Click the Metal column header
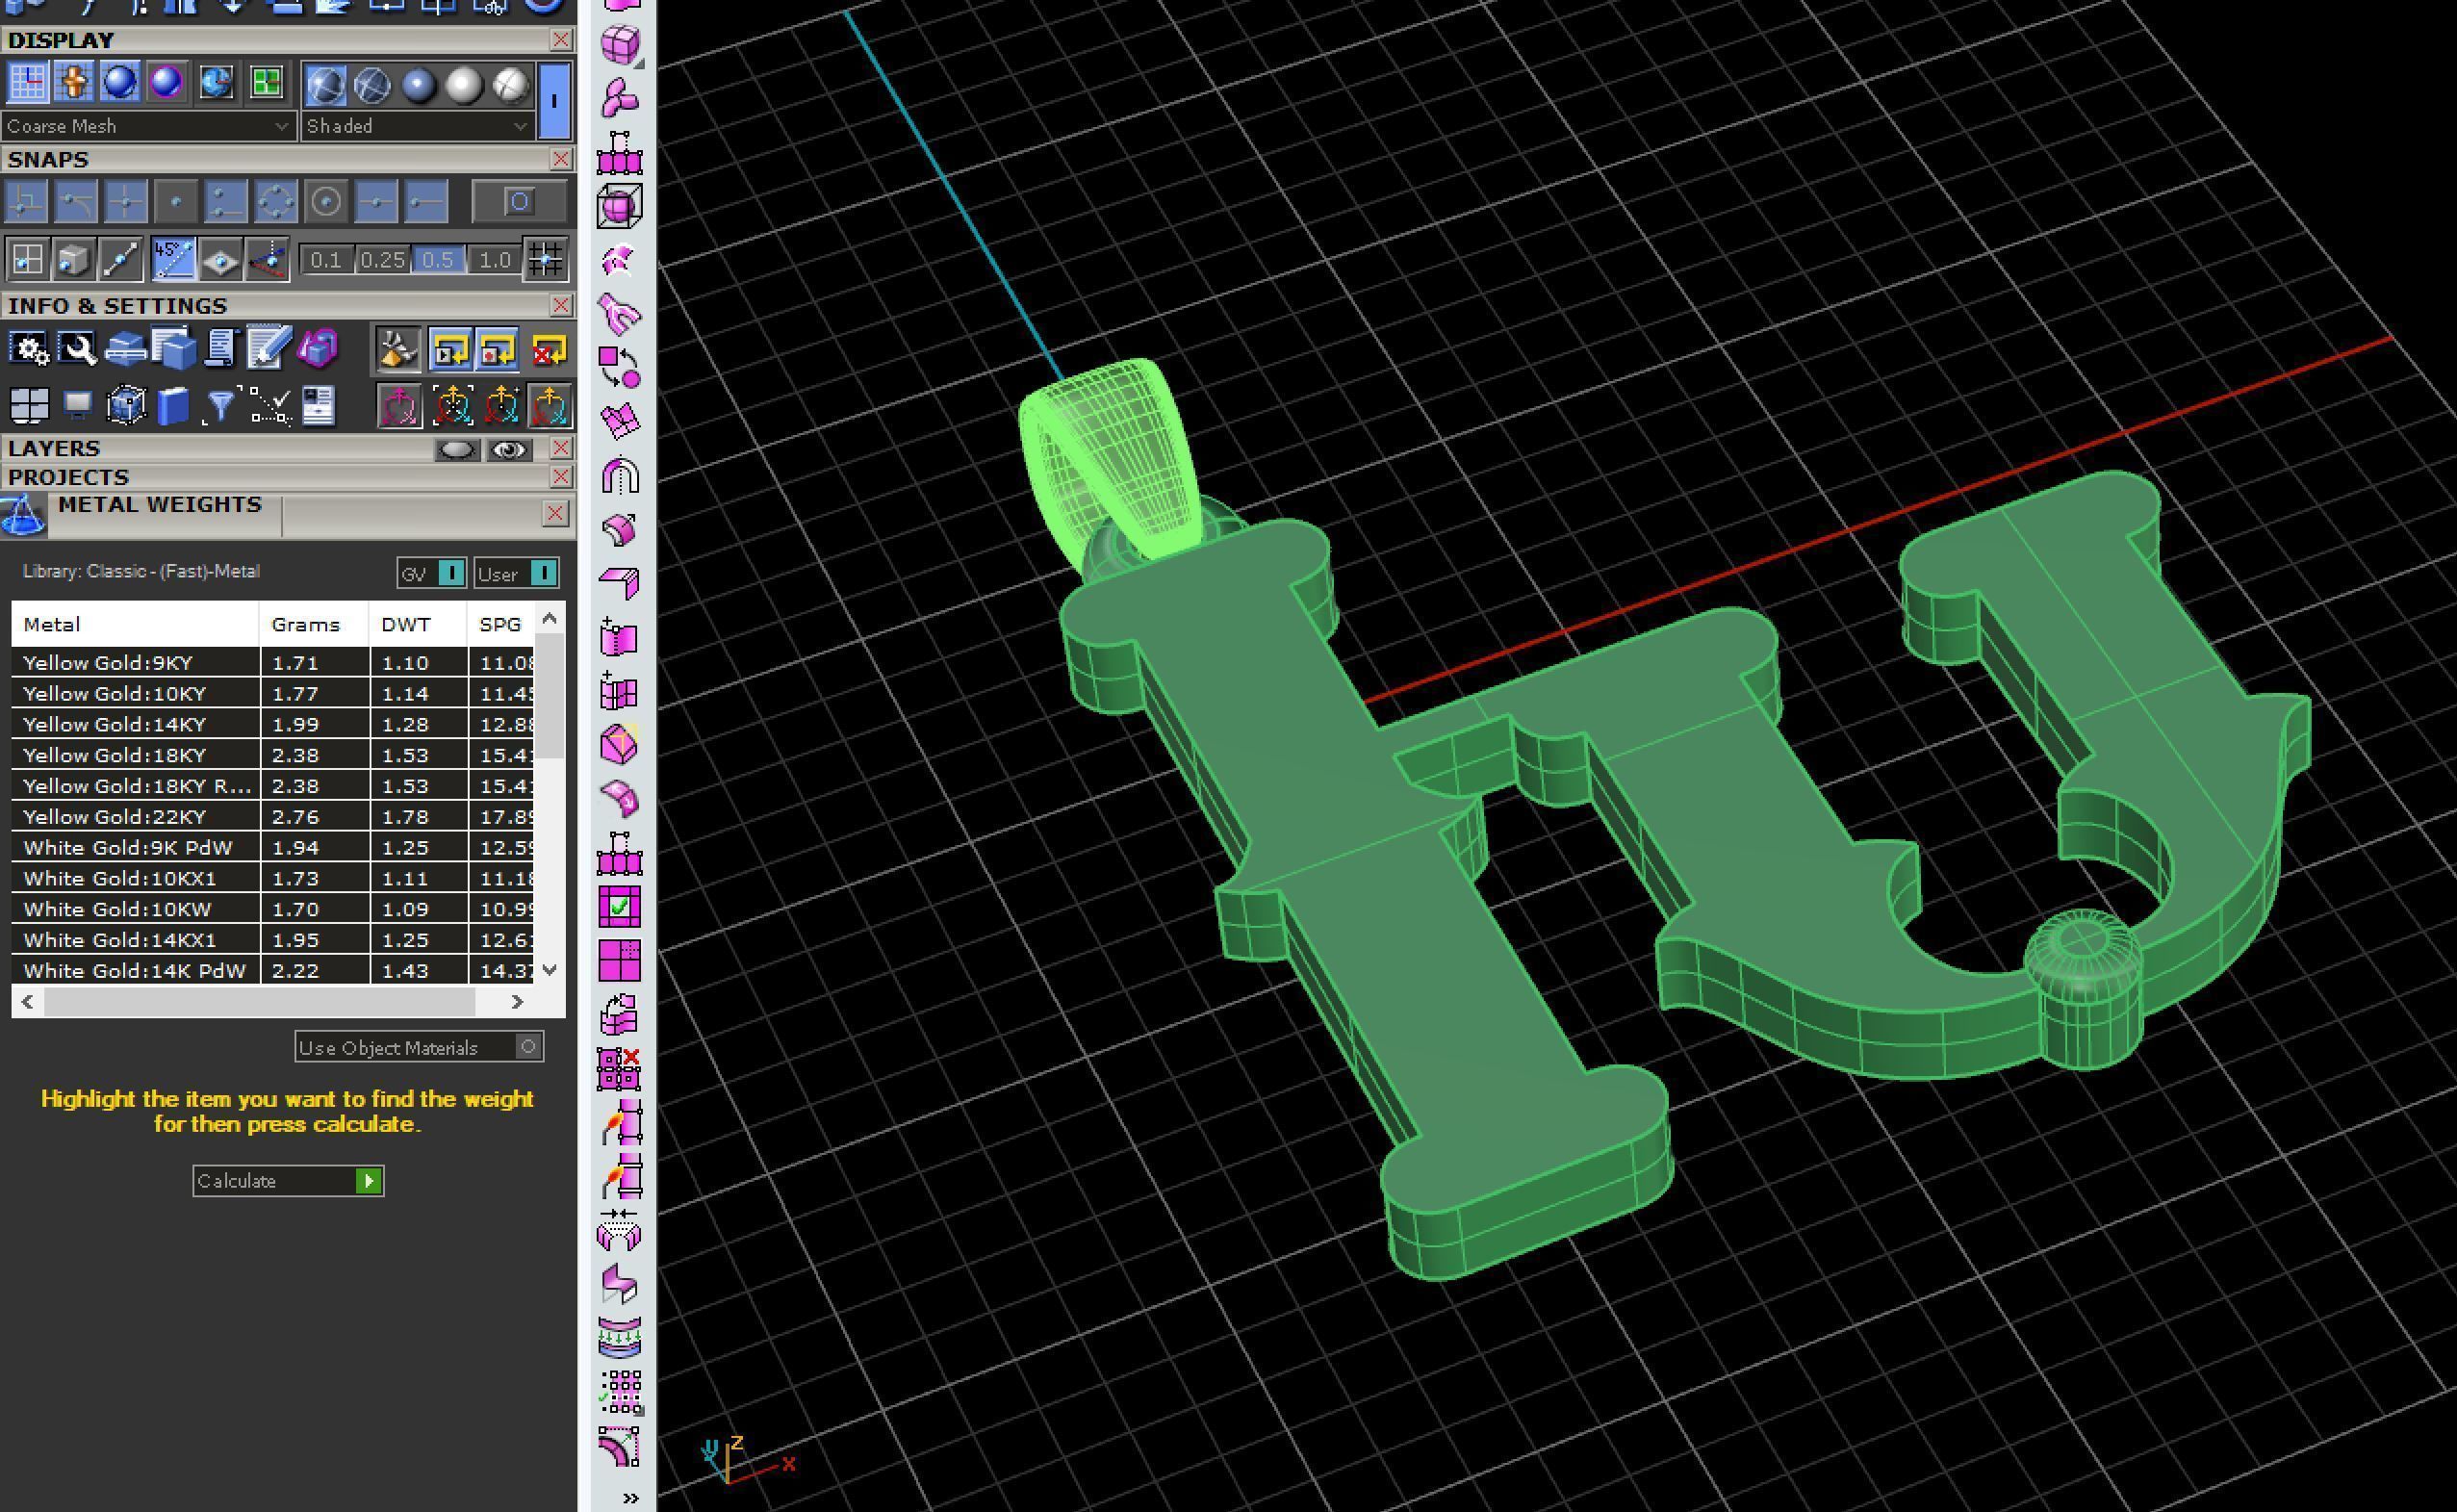The height and width of the screenshot is (1512, 2457). [135, 624]
